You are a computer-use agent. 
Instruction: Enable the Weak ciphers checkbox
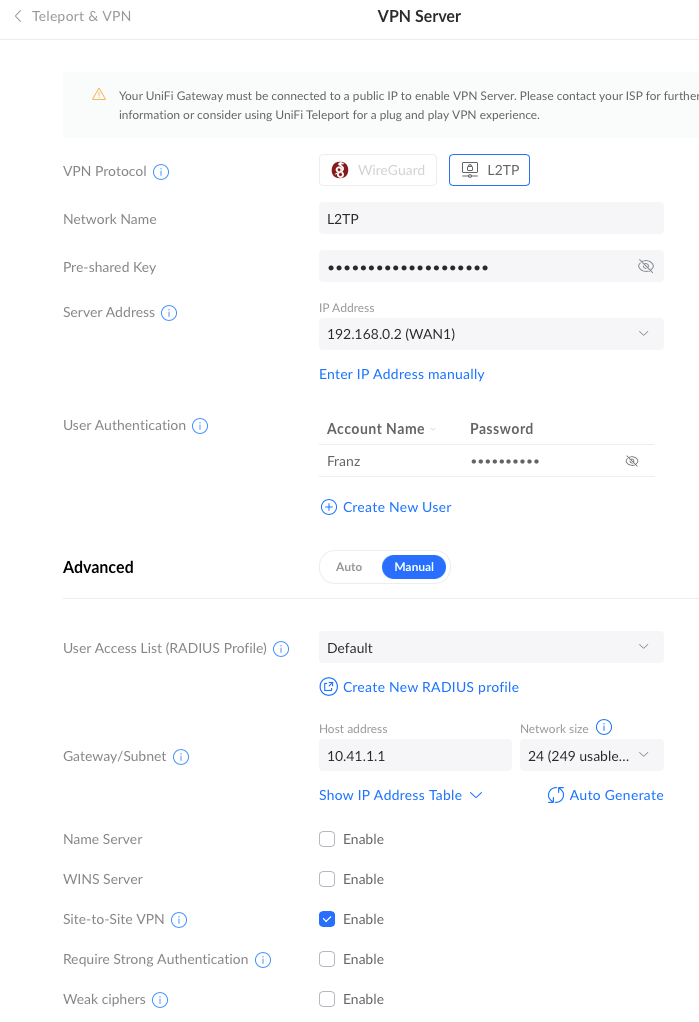click(x=327, y=999)
